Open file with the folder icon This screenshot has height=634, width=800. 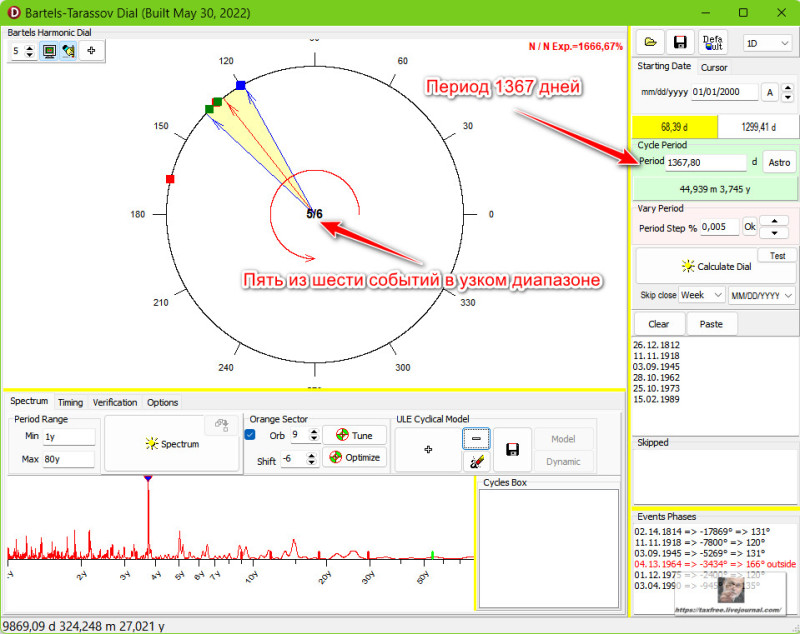point(650,42)
